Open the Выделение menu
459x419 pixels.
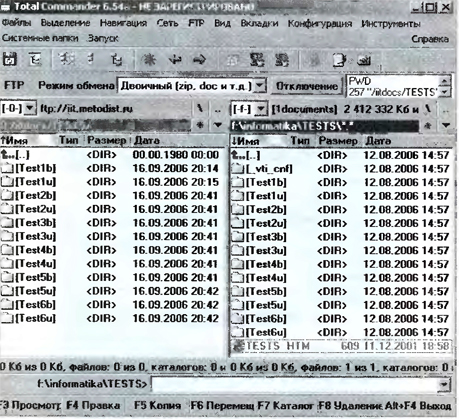coord(65,23)
